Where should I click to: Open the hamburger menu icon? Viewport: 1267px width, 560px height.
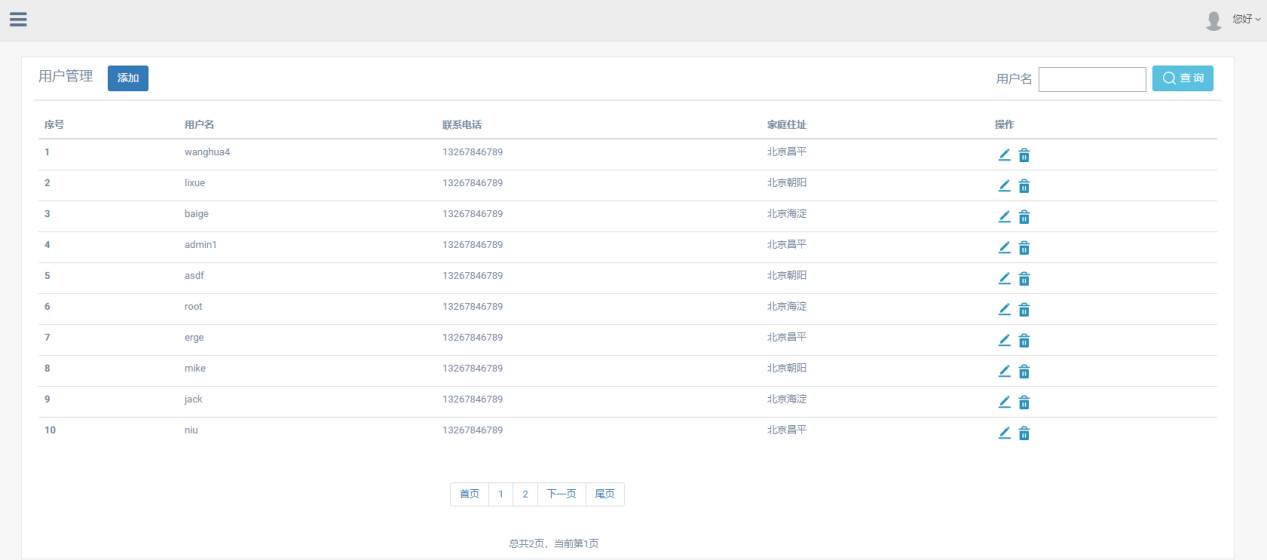18,19
